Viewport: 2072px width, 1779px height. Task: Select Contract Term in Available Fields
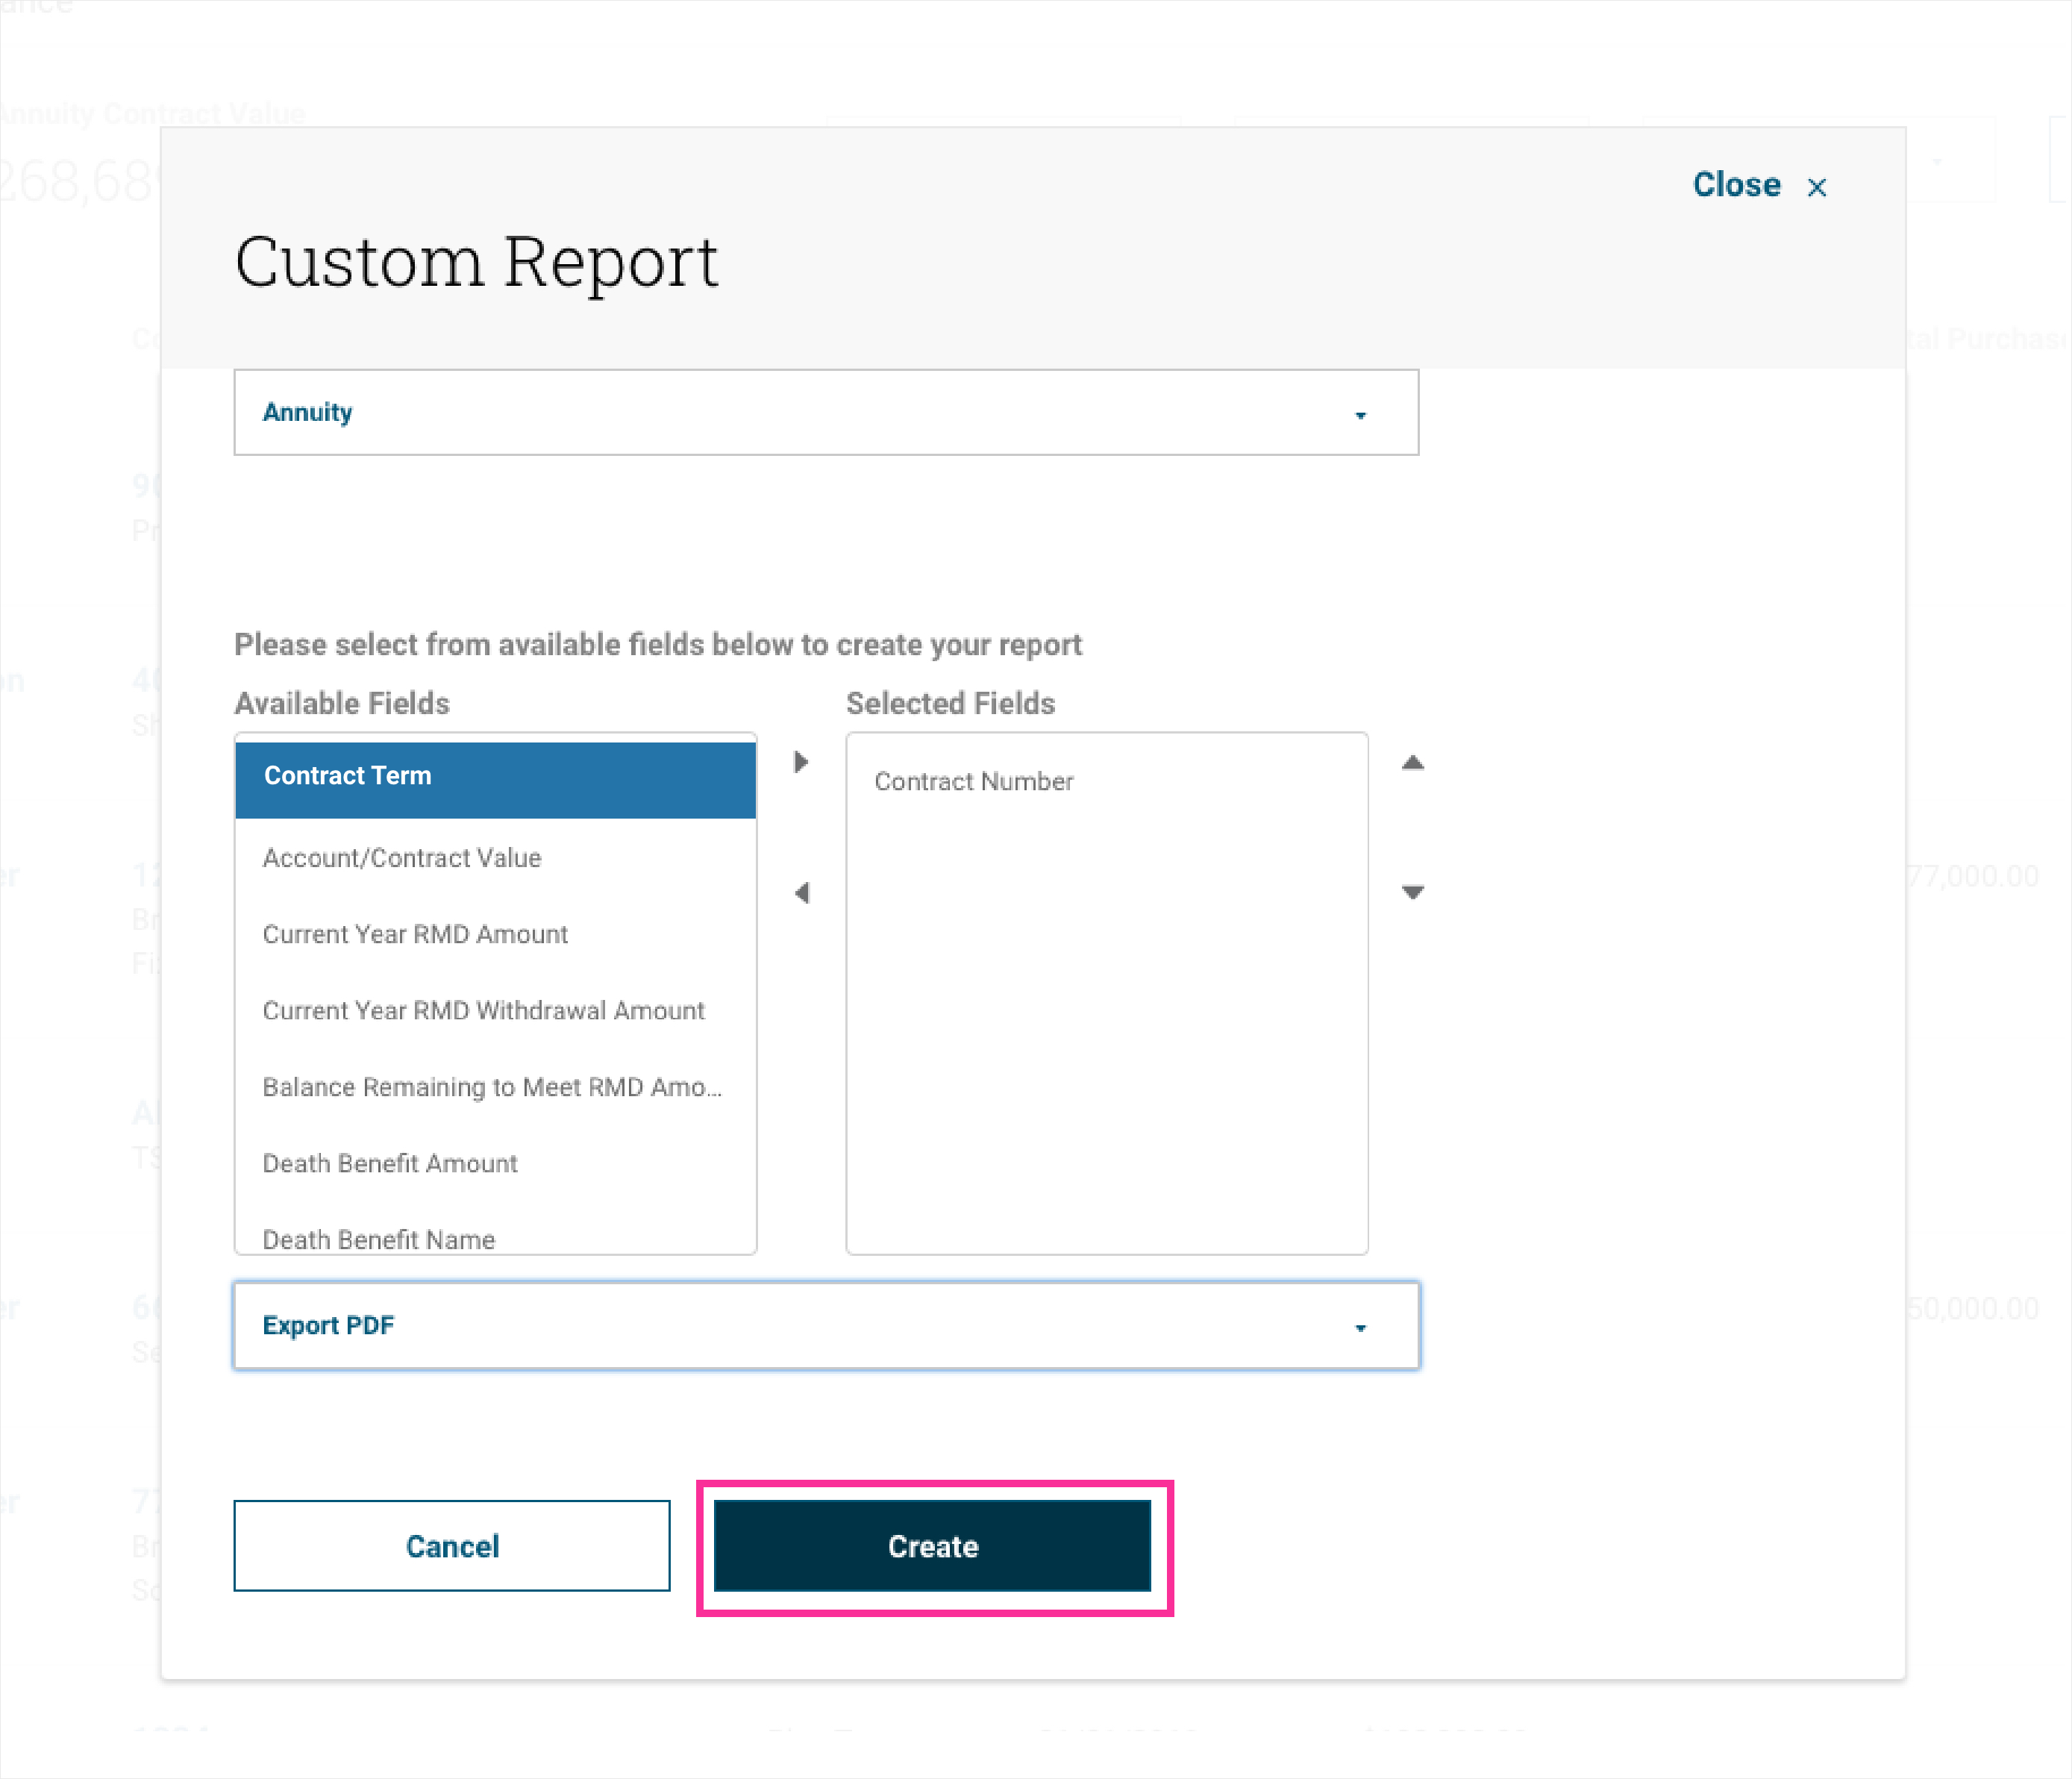click(495, 776)
